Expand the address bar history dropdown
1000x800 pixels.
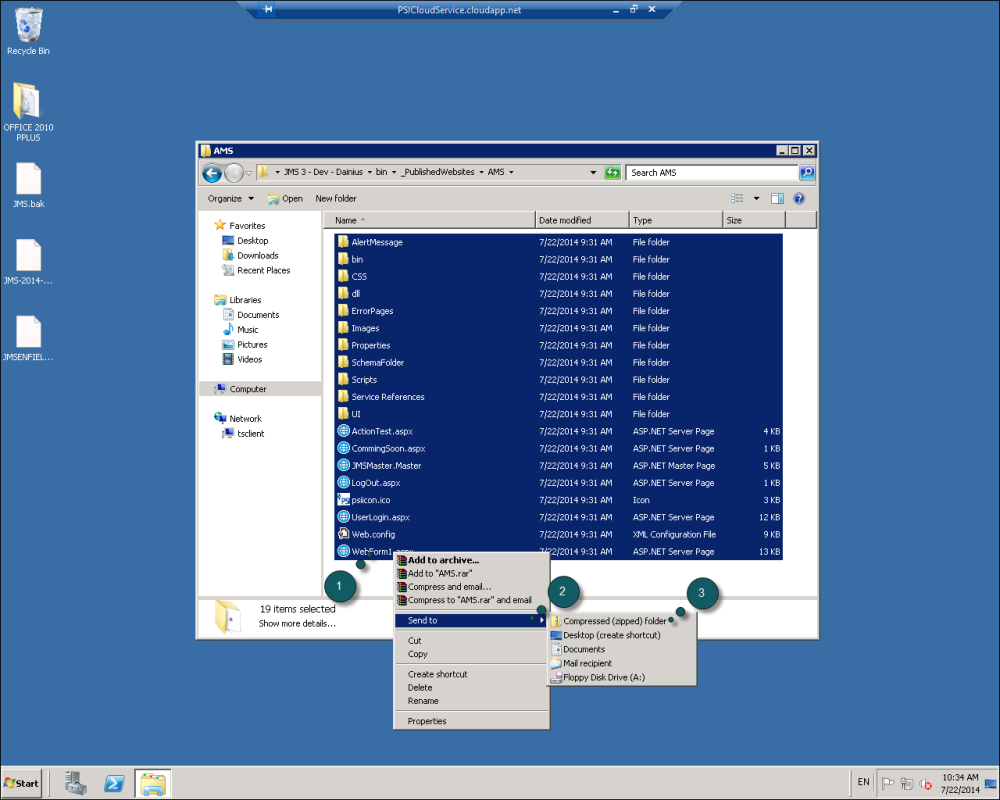(x=593, y=172)
